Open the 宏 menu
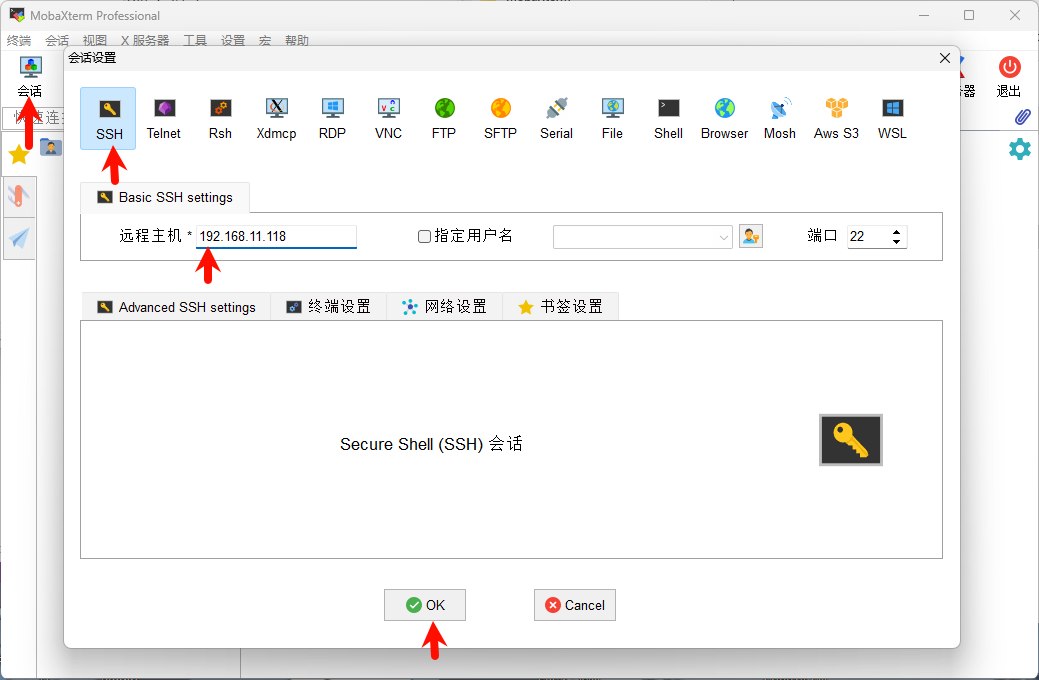The width and height of the screenshot is (1039, 680). (265, 40)
